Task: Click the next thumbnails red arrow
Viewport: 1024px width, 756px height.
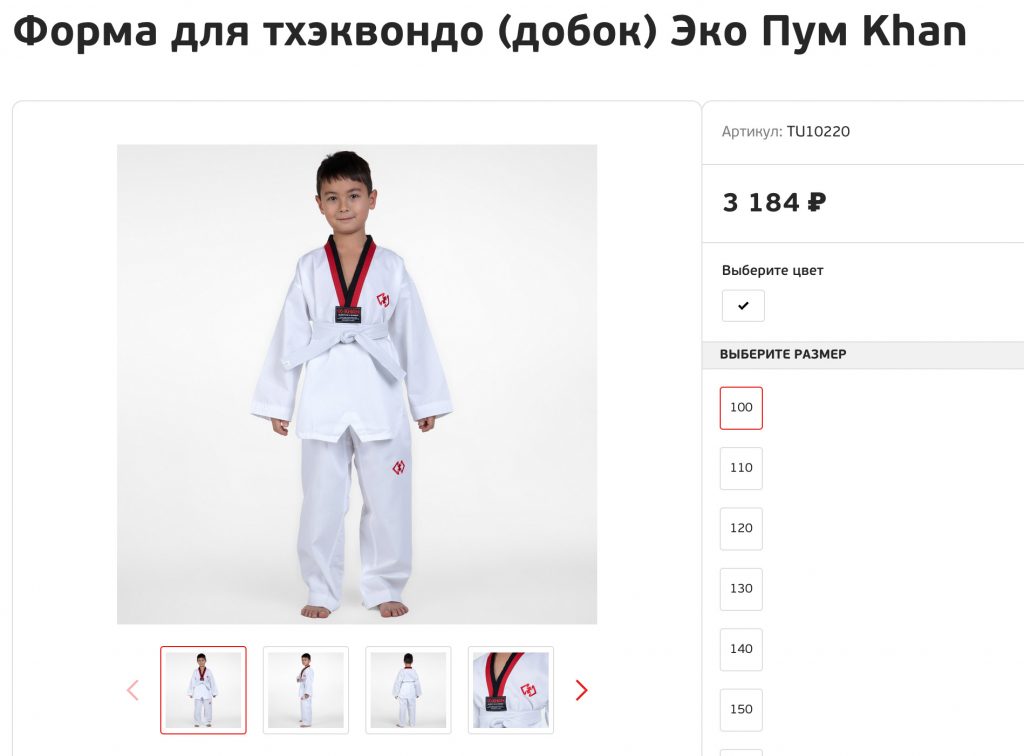Action: click(581, 690)
